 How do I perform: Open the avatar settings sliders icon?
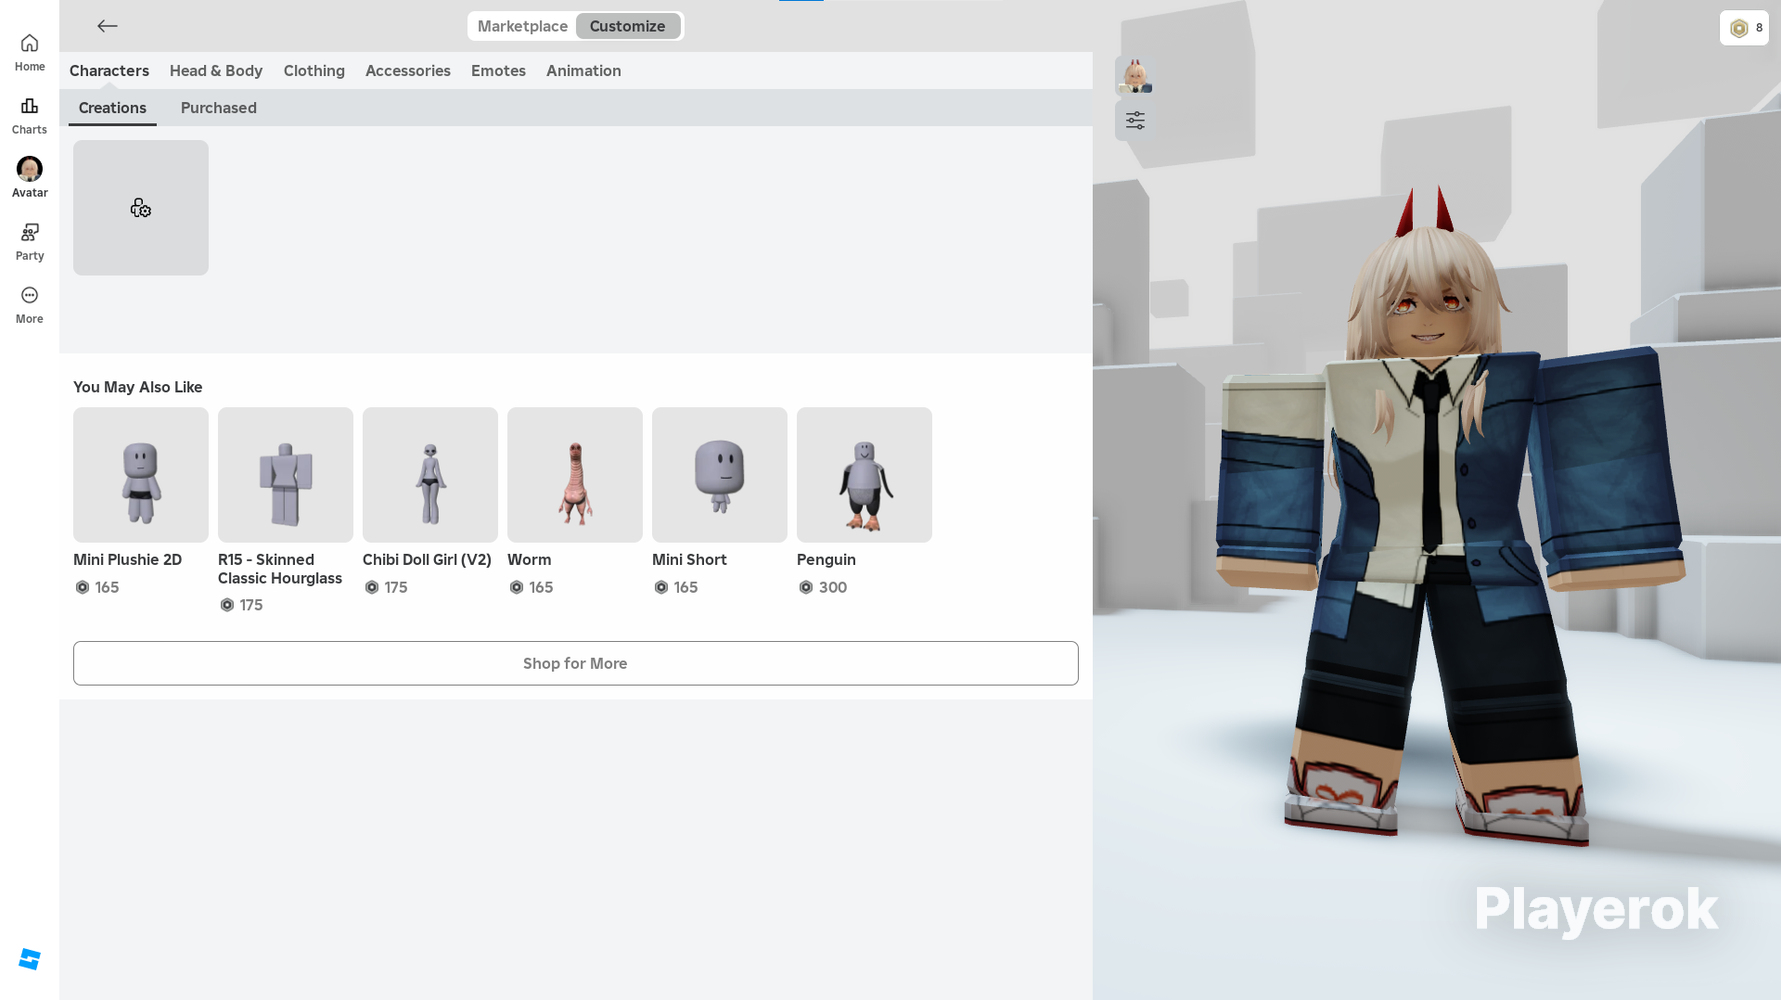click(x=1135, y=121)
